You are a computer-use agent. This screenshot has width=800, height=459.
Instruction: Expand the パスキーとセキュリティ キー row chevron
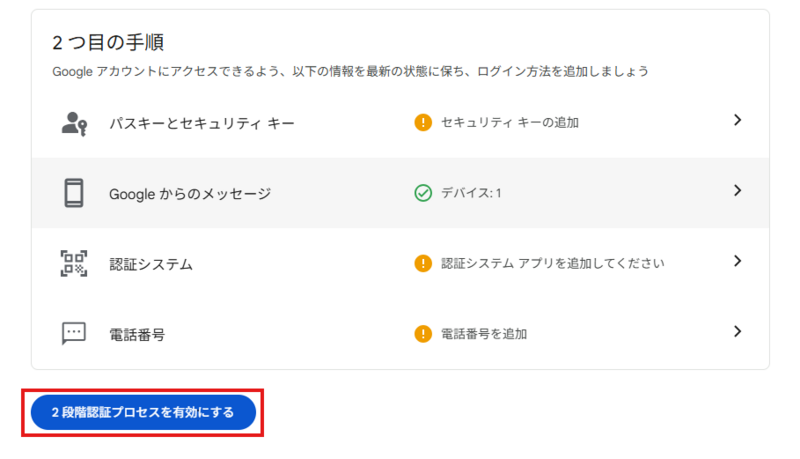pos(737,121)
